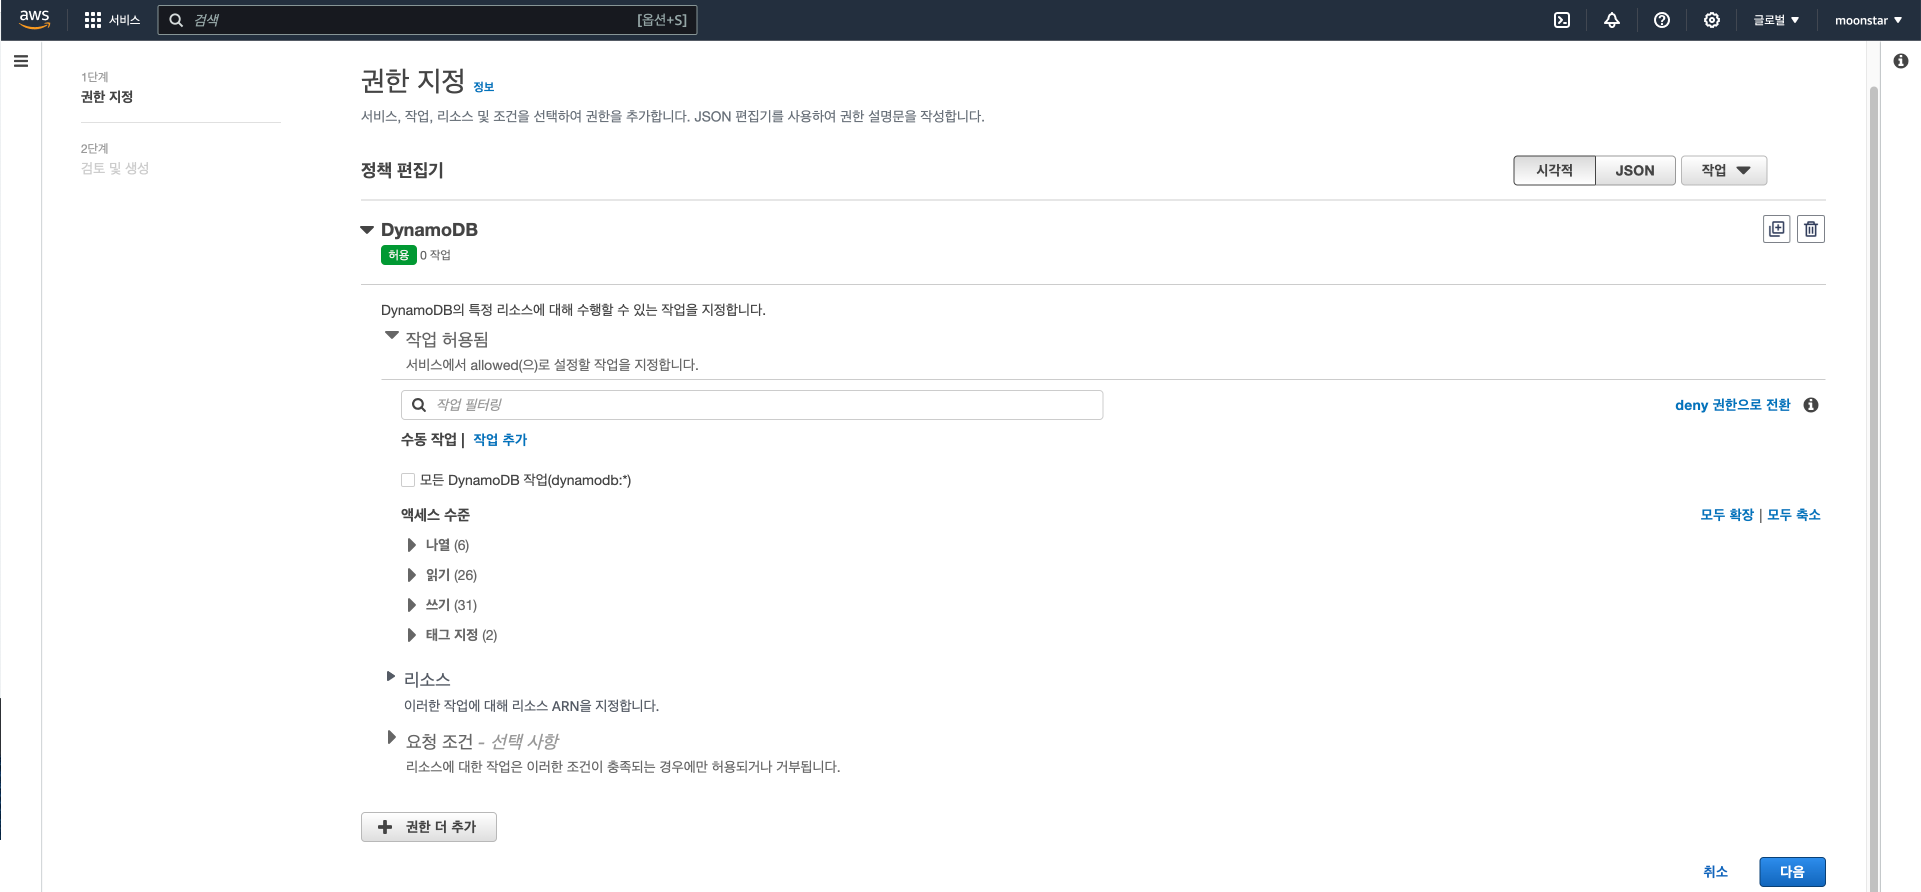The image size is (1921, 892).
Task: Click deny 권한으로 전환 link
Action: pyautogui.click(x=1733, y=405)
